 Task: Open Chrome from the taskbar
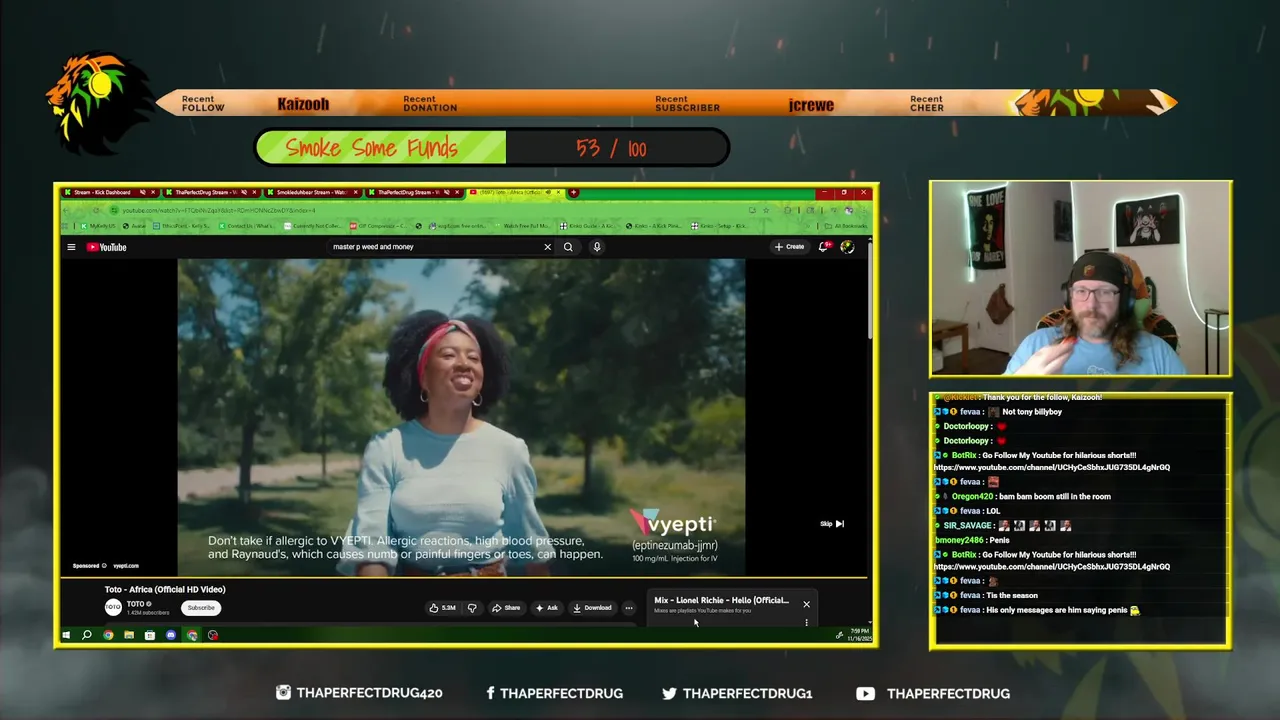108,635
